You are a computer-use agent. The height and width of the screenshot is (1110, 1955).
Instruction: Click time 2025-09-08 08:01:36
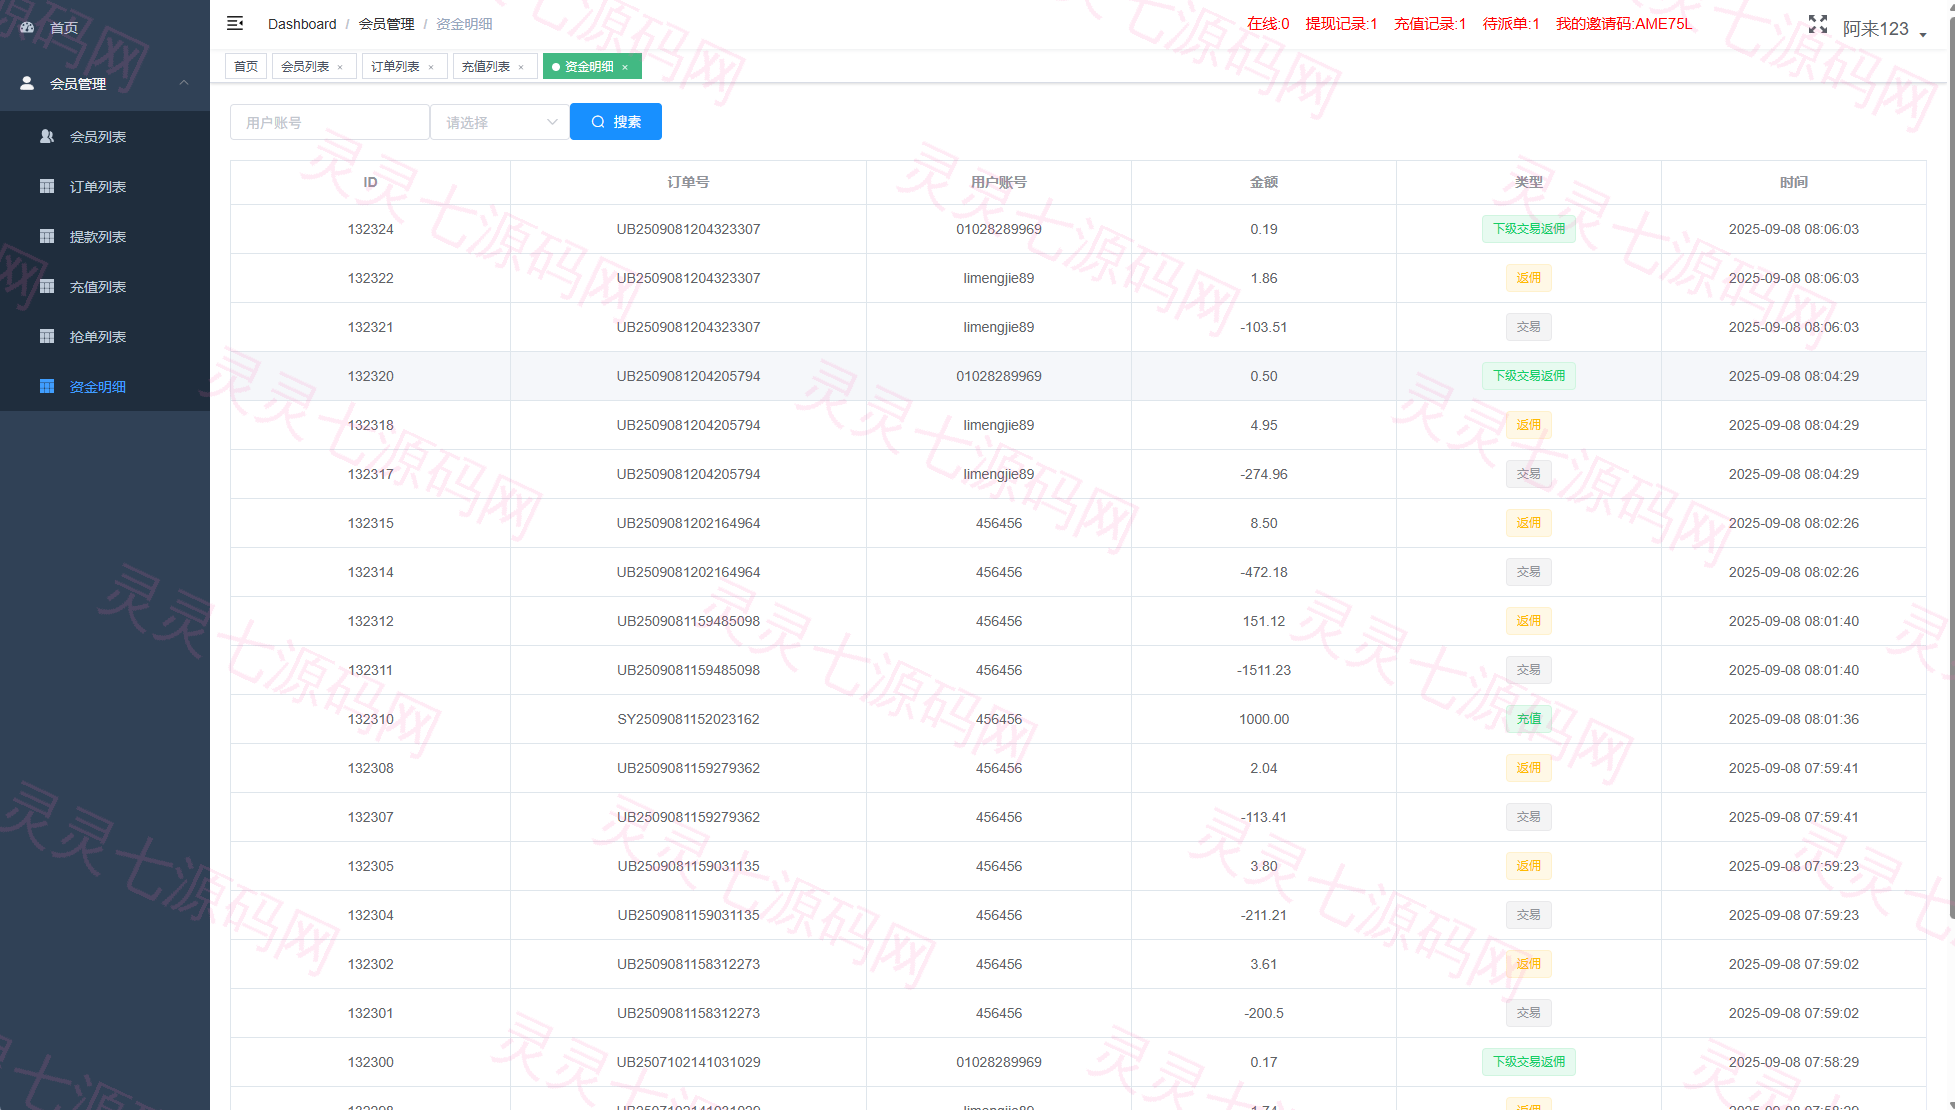tap(1794, 719)
